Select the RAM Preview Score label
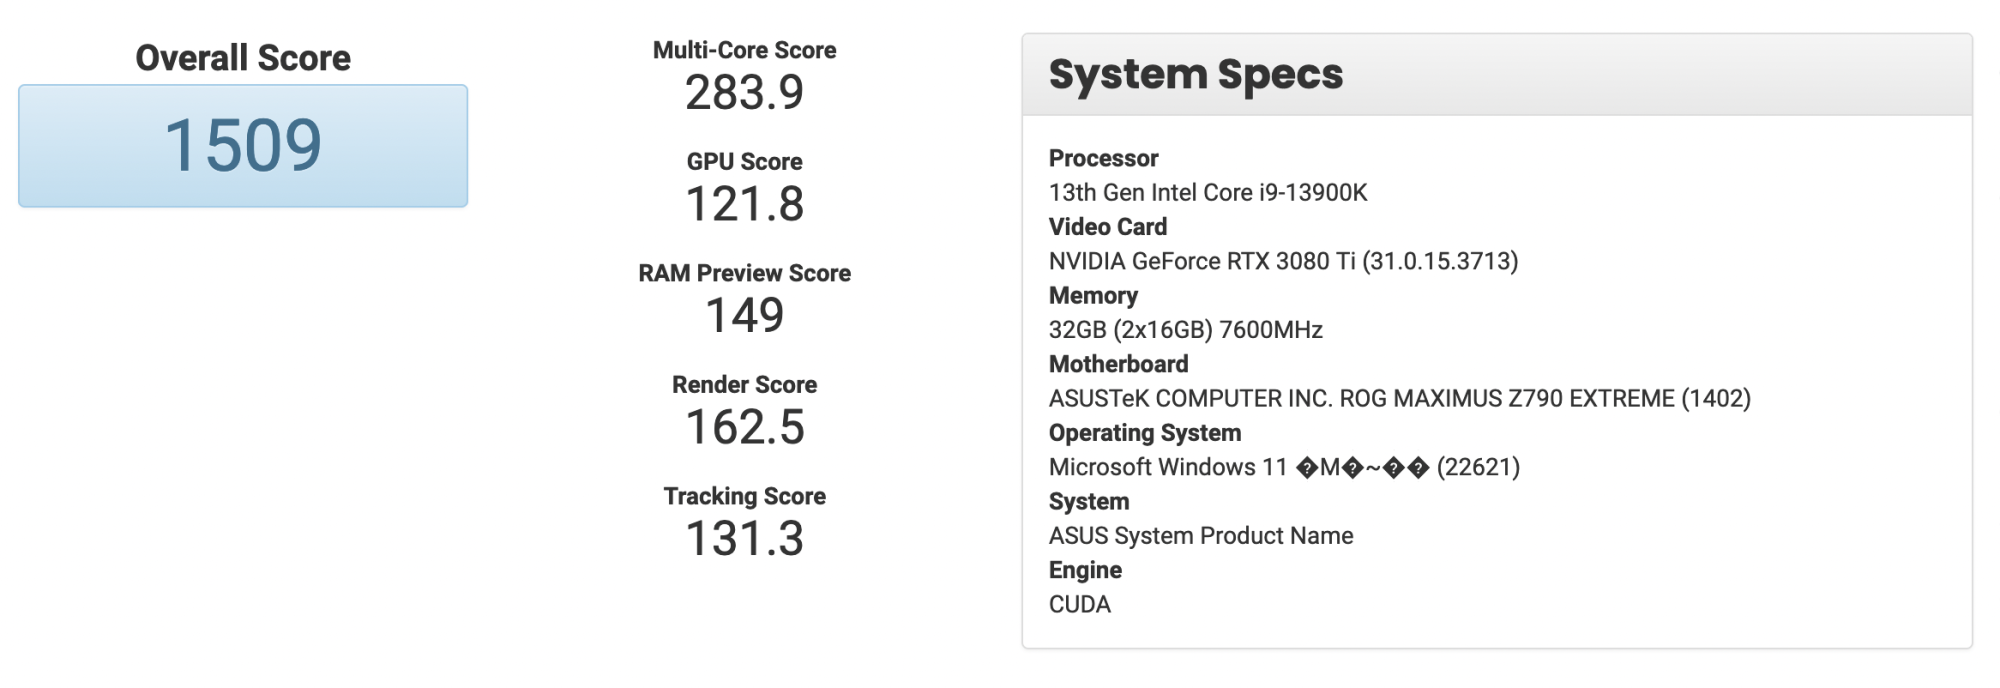 [x=744, y=273]
